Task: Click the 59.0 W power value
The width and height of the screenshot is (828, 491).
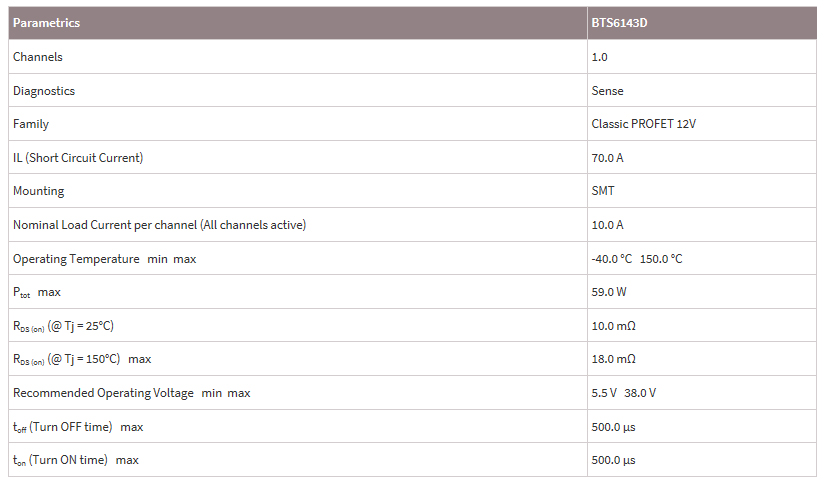Action: coord(609,292)
